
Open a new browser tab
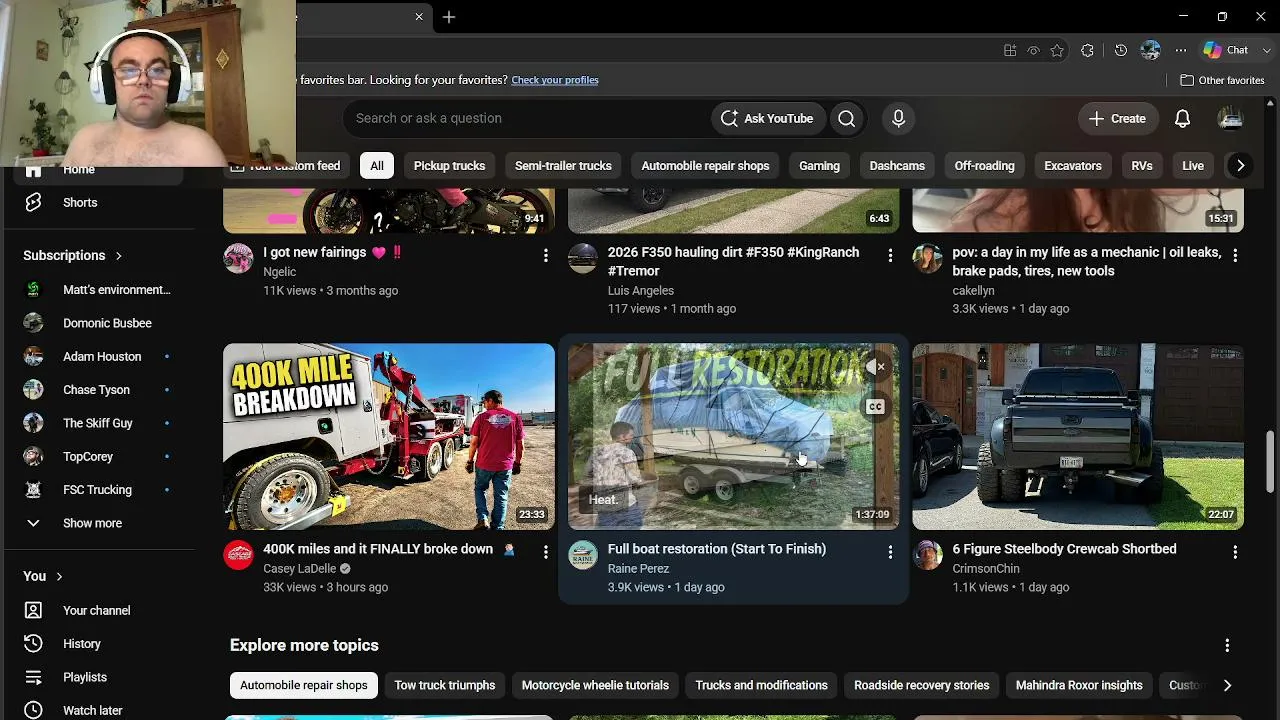449,17
